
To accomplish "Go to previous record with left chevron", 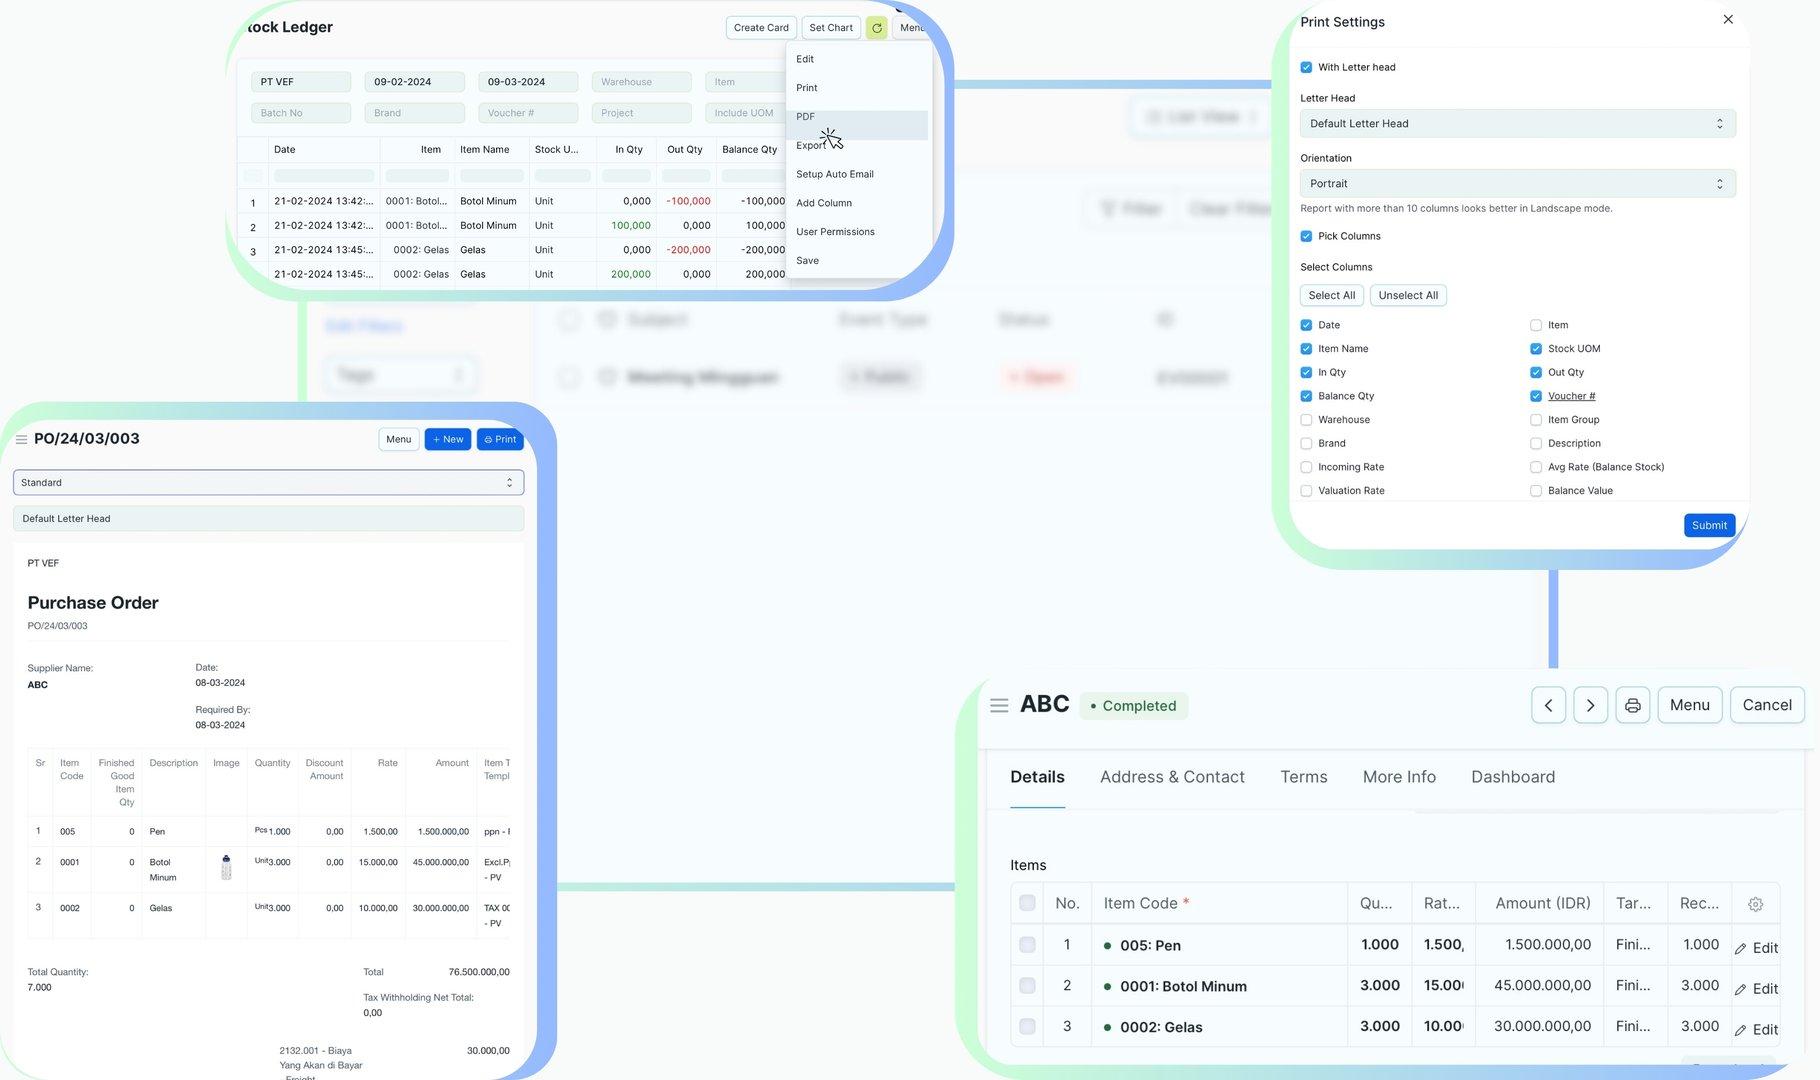I will coord(1548,705).
